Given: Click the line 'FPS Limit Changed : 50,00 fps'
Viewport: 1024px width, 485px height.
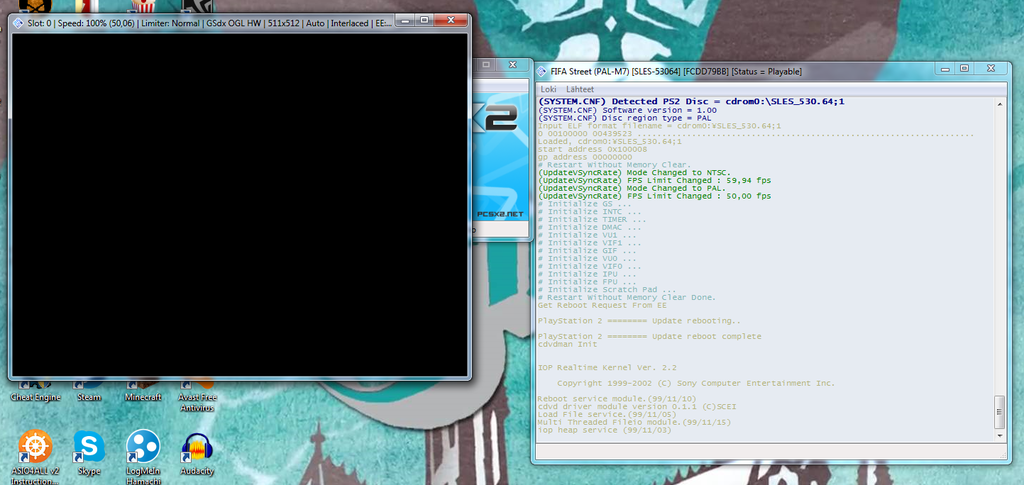Looking at the screenshot, I should click(654, 196).
